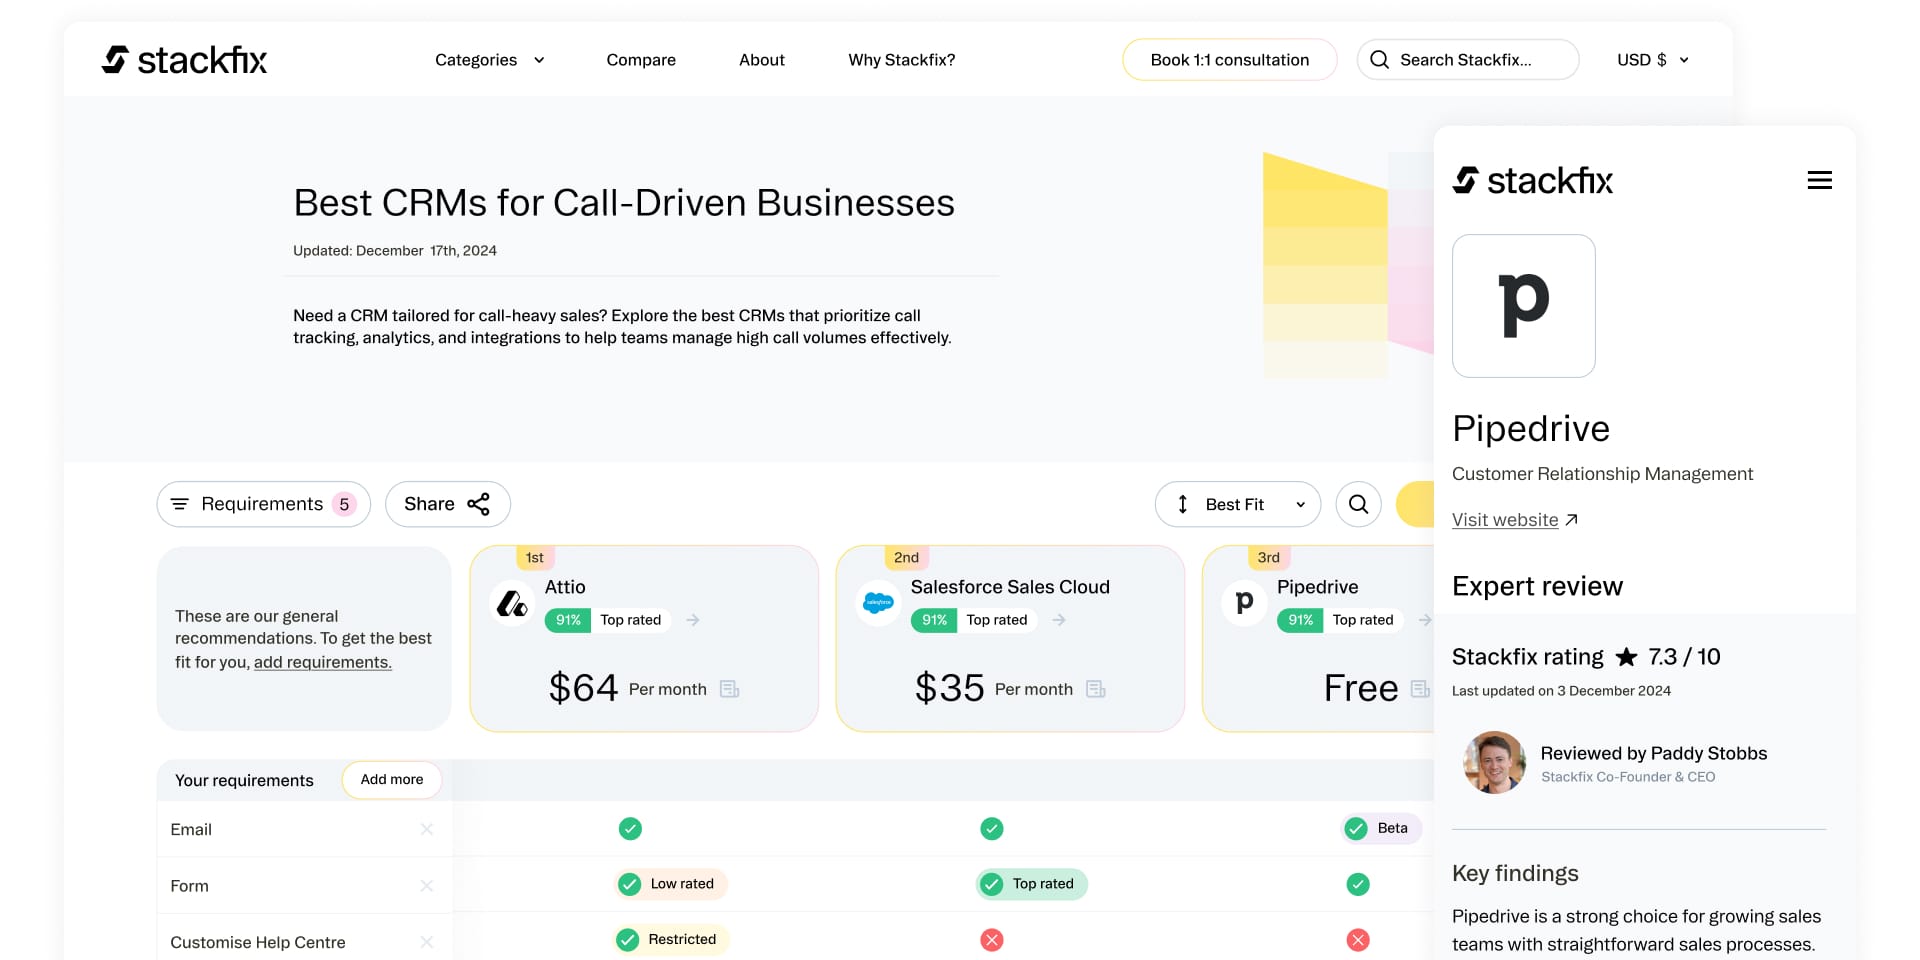Click the arrow next to Attio Top rated
This screenshot has height=960, width=1920.
coord(693,620)
